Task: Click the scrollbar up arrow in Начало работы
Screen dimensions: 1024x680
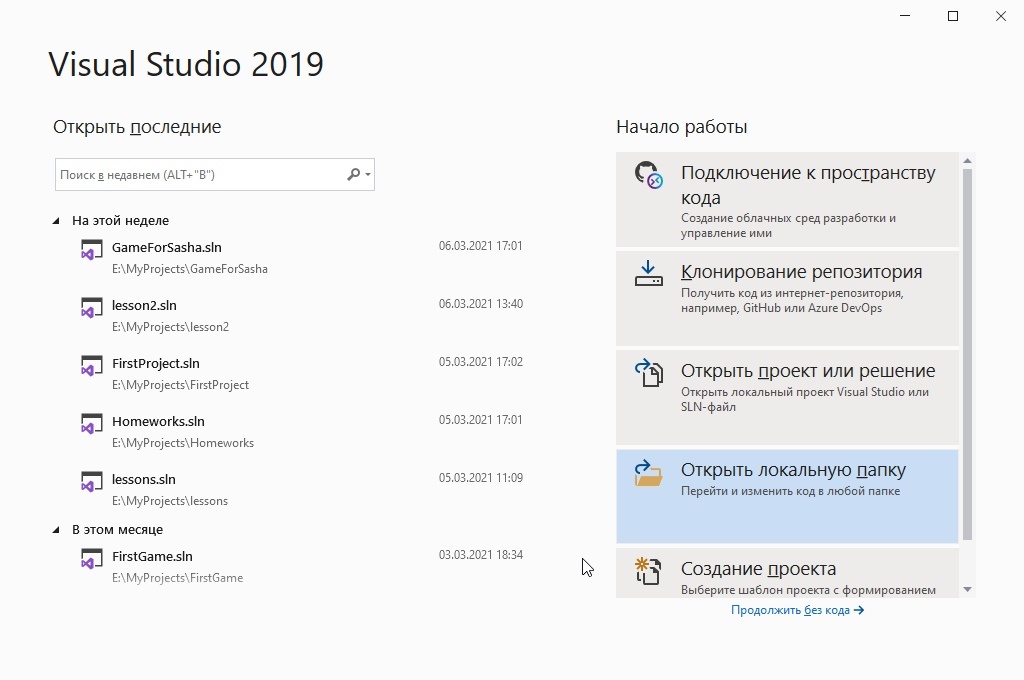Action: point(968,160)
